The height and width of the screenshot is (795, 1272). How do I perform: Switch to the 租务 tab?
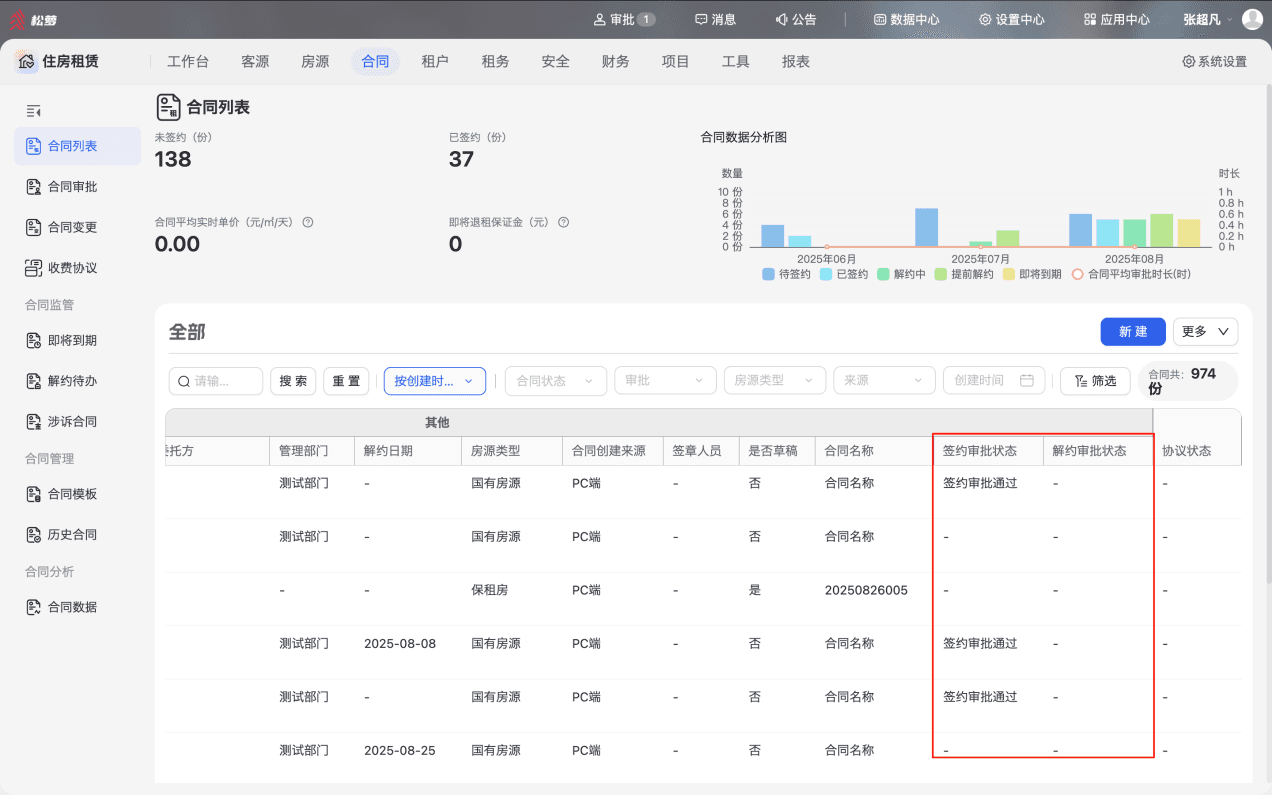[495, 61]
